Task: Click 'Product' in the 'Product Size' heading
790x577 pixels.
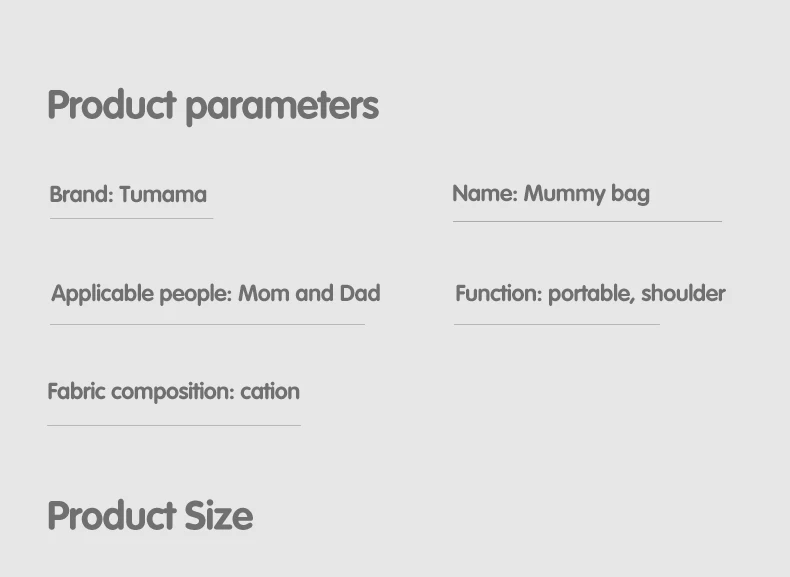Action: [112, 516]
